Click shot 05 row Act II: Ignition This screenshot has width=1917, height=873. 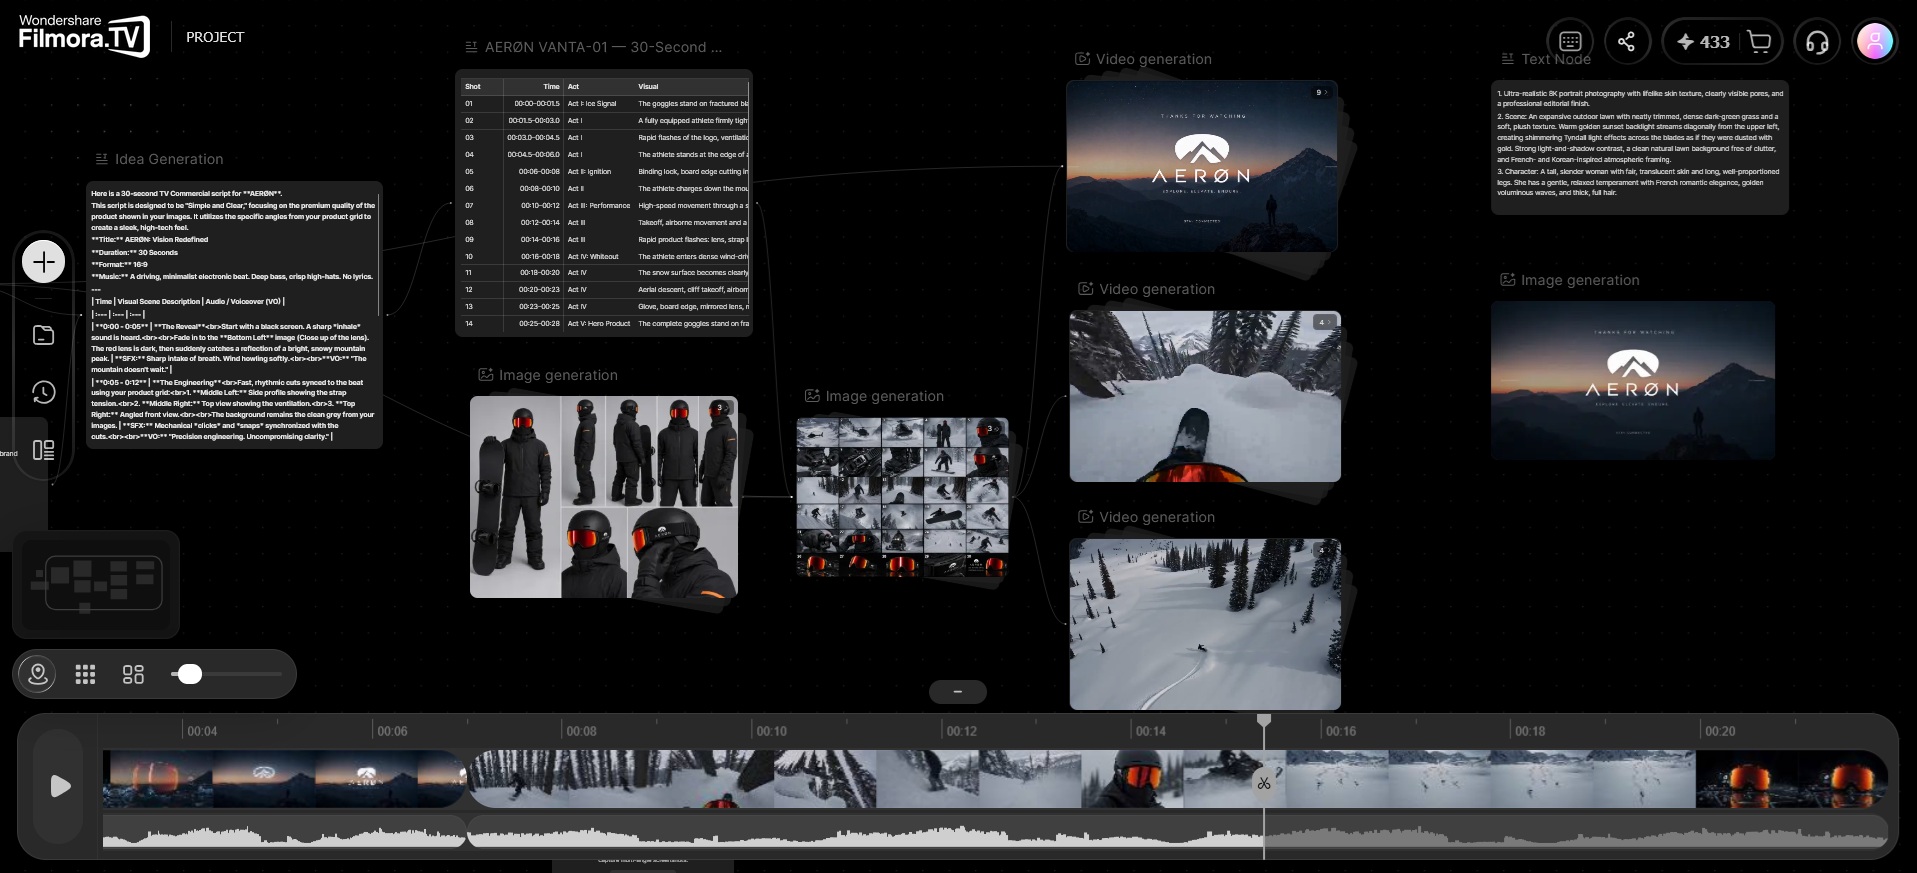click(604, 172)
